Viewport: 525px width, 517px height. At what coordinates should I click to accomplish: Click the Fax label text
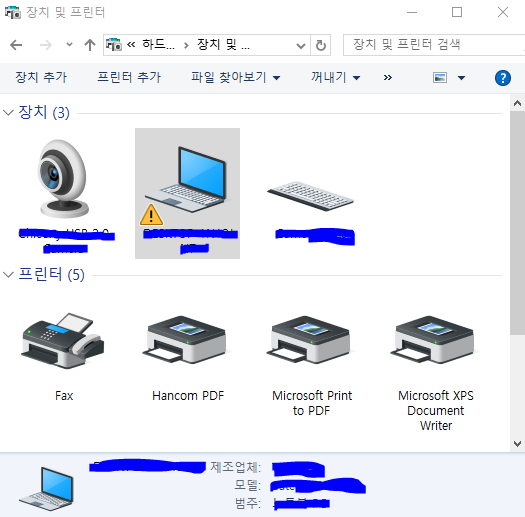(64, 396)
